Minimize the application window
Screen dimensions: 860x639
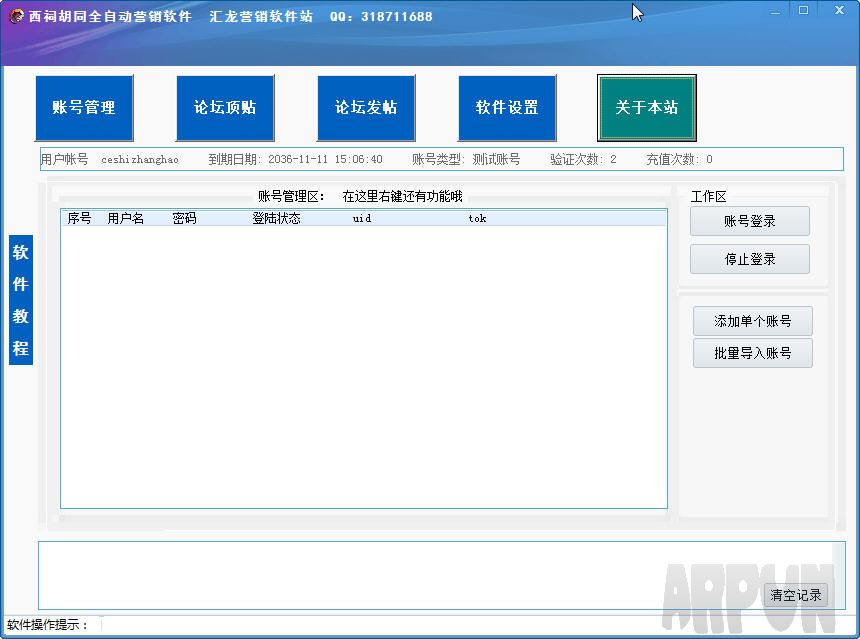point(777,11)
